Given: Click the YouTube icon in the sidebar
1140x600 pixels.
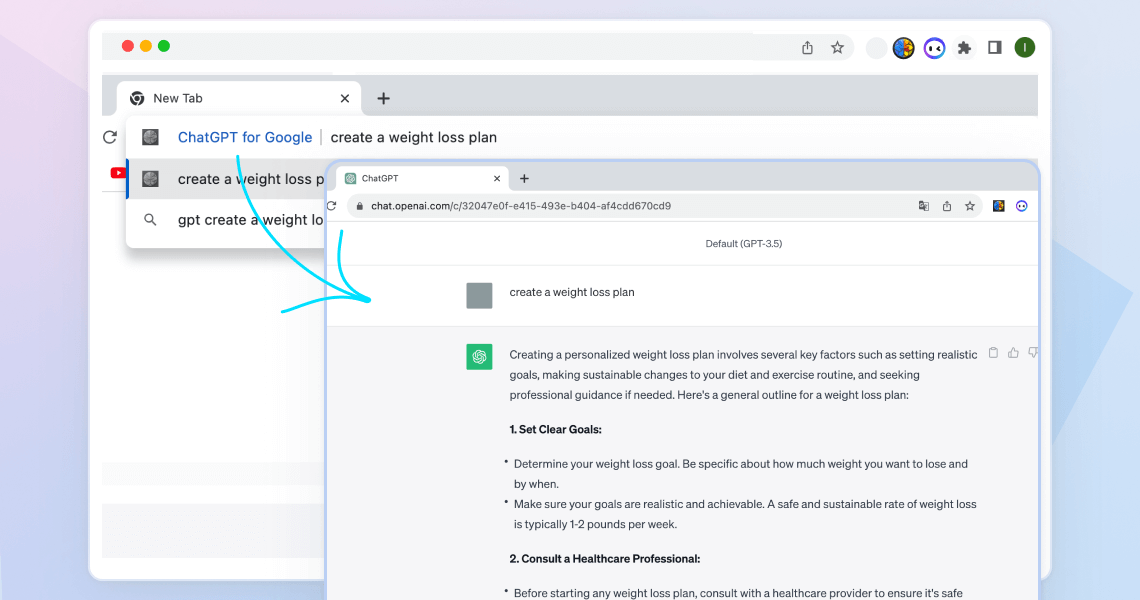Looking at the screenshot, I should point(118,171).
